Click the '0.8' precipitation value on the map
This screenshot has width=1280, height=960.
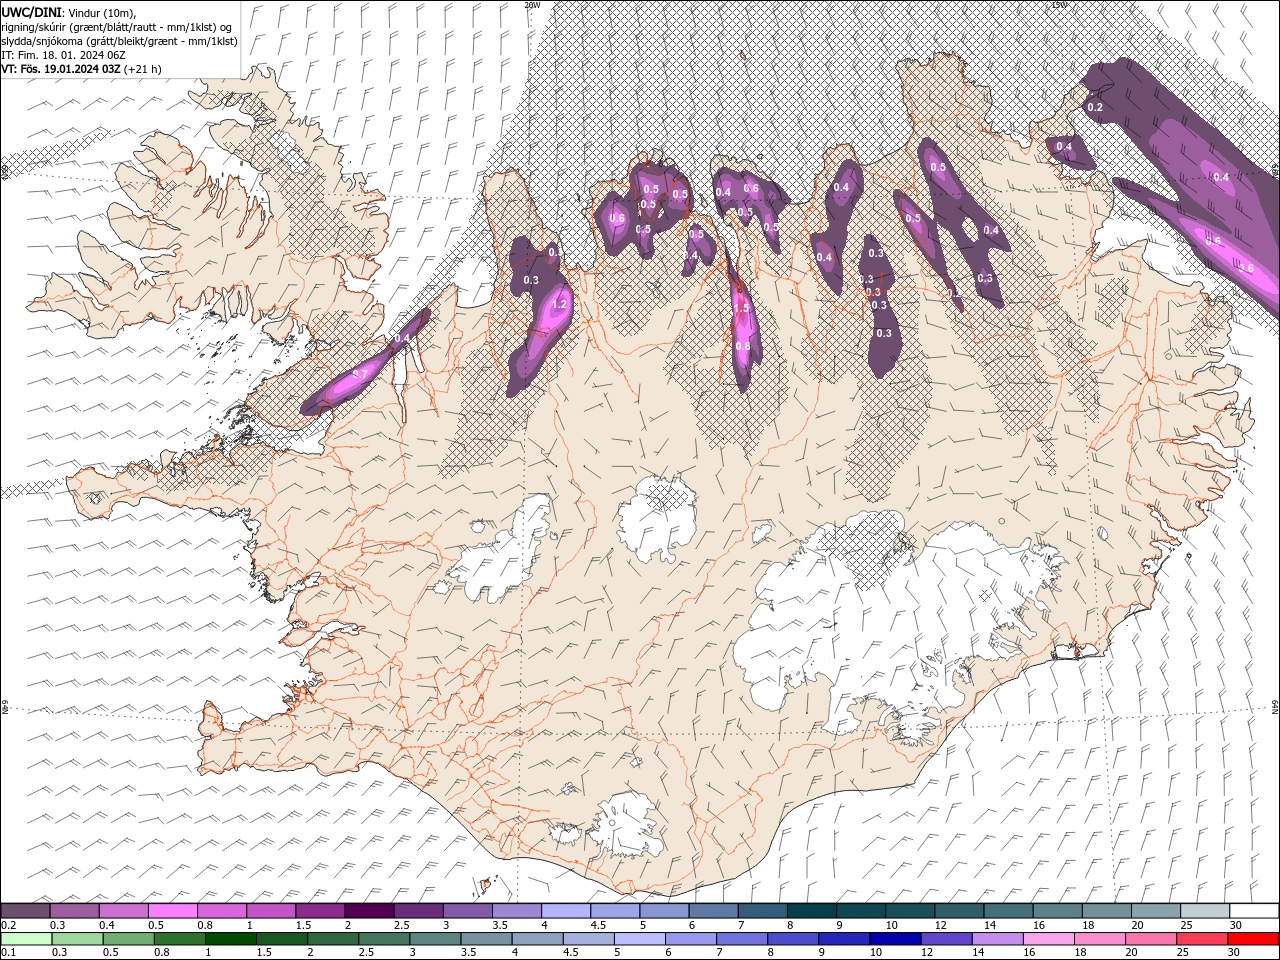coord(743,346)
